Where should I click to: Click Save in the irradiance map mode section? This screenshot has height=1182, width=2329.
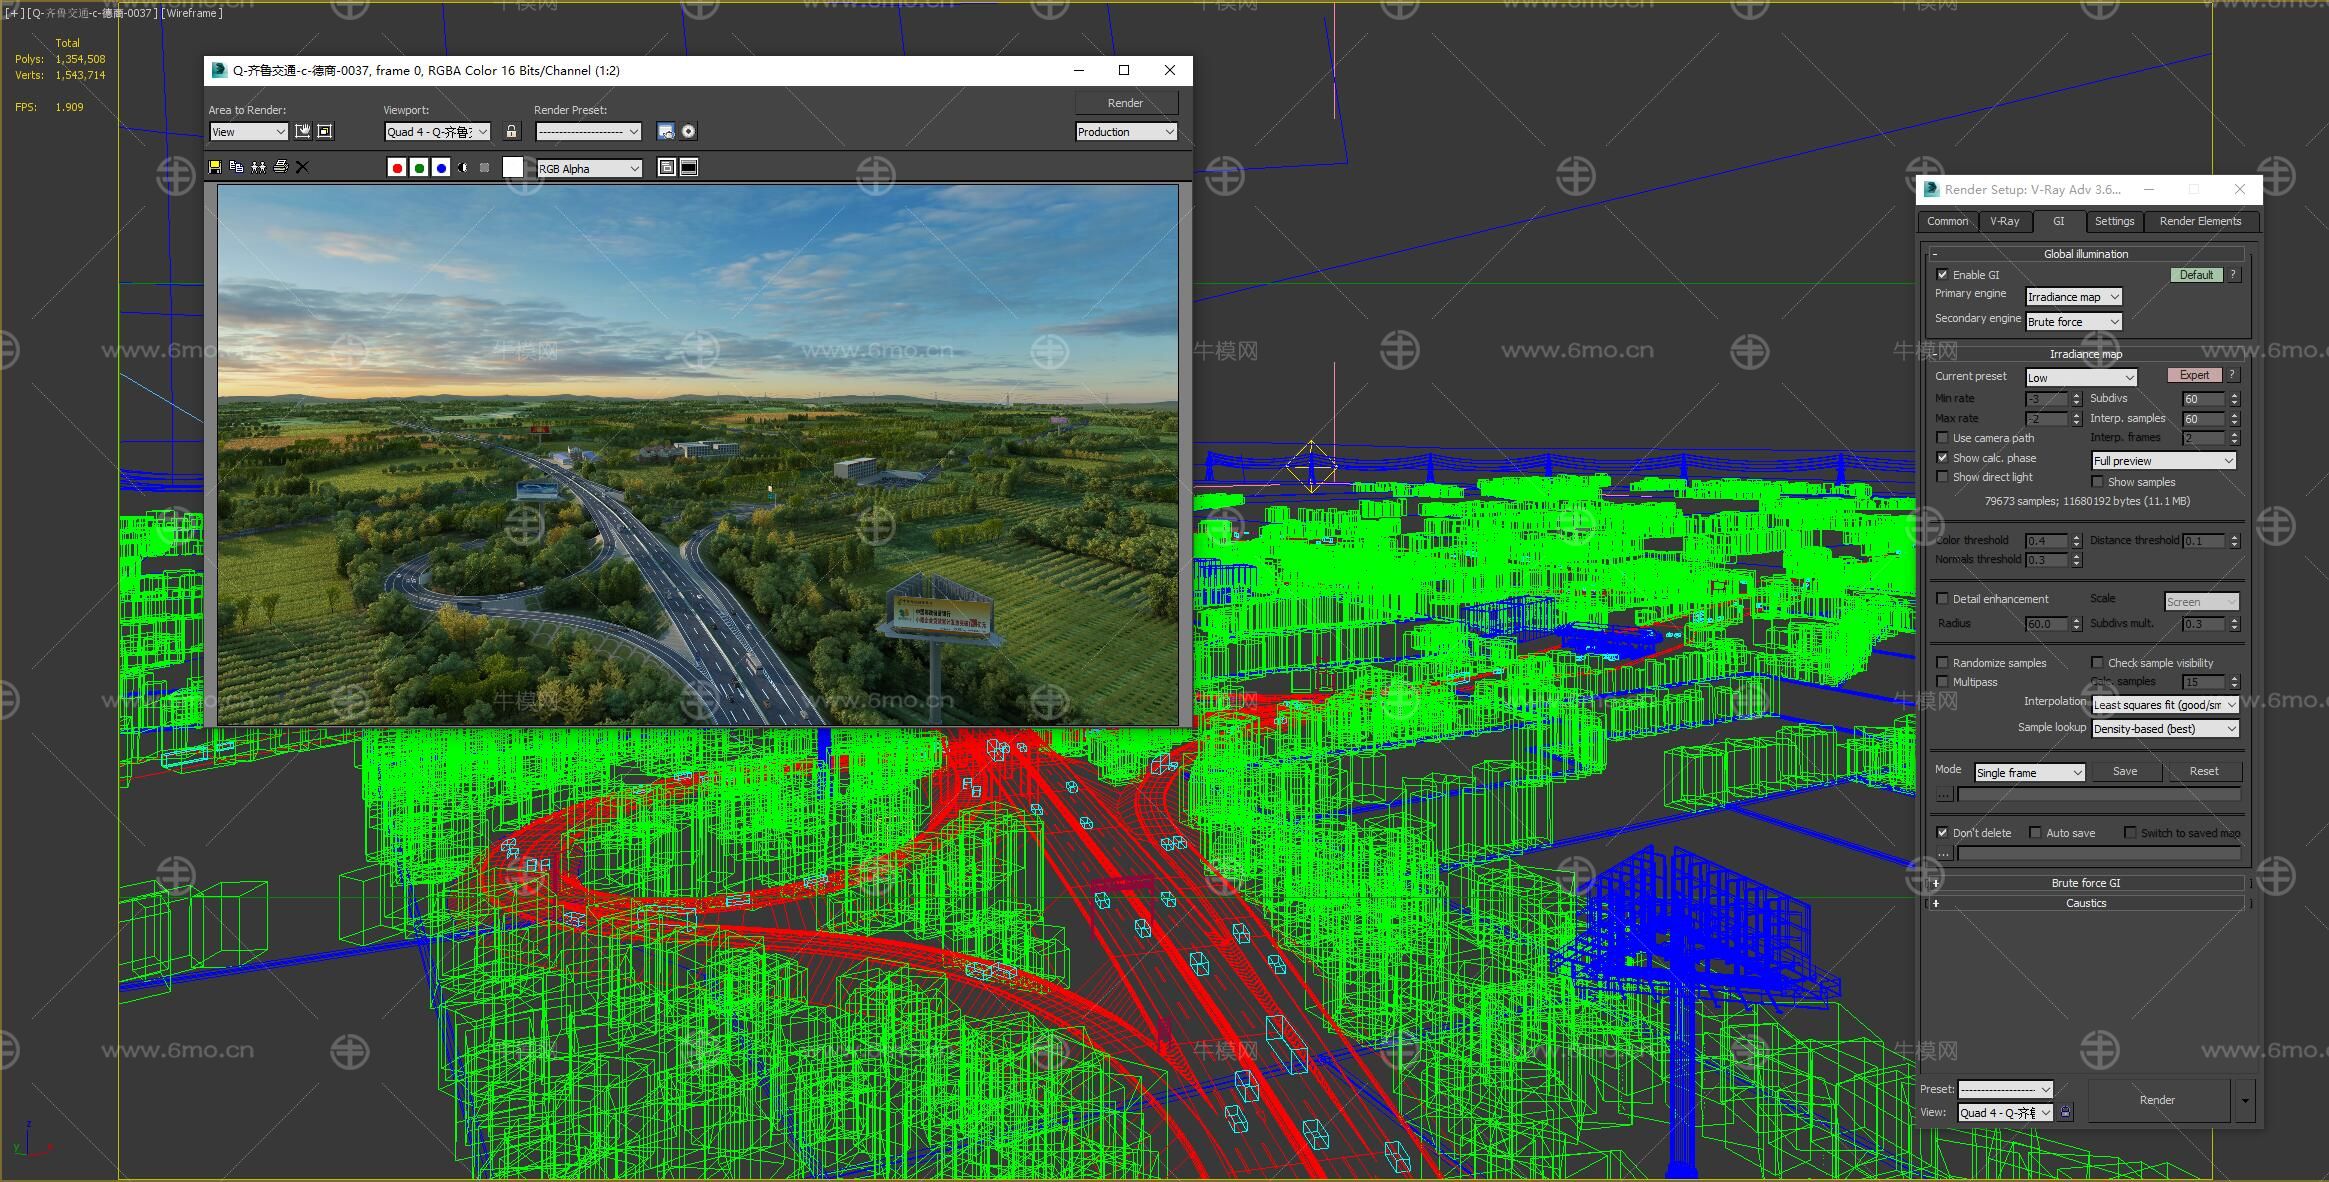tap(2124, 771)
